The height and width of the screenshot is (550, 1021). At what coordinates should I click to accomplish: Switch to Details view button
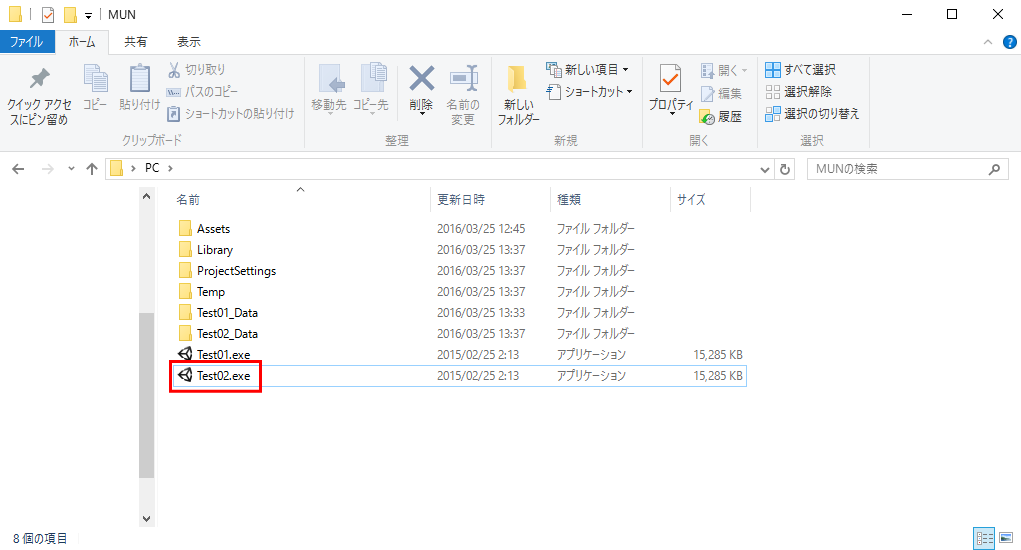click(984, 538)
